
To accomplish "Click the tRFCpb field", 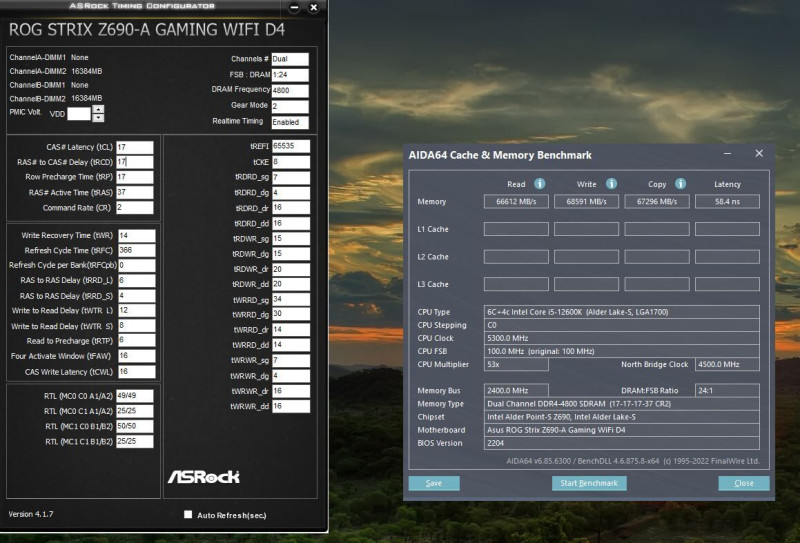I will pos(137,265).
